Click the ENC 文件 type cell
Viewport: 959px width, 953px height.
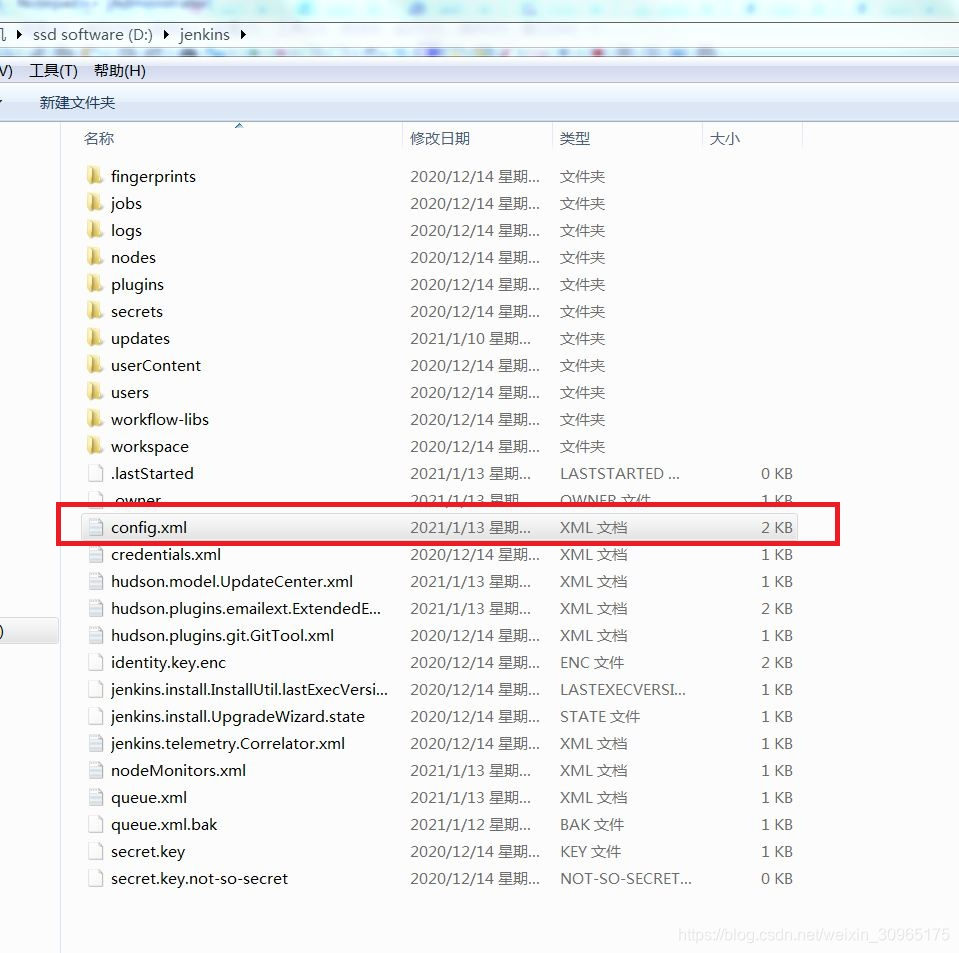tap(592, 662)
